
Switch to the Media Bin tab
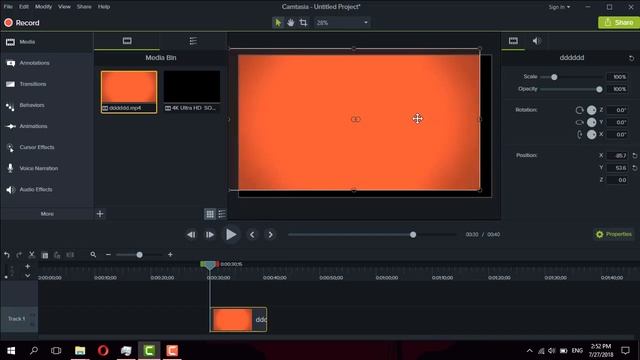(127, 41)
